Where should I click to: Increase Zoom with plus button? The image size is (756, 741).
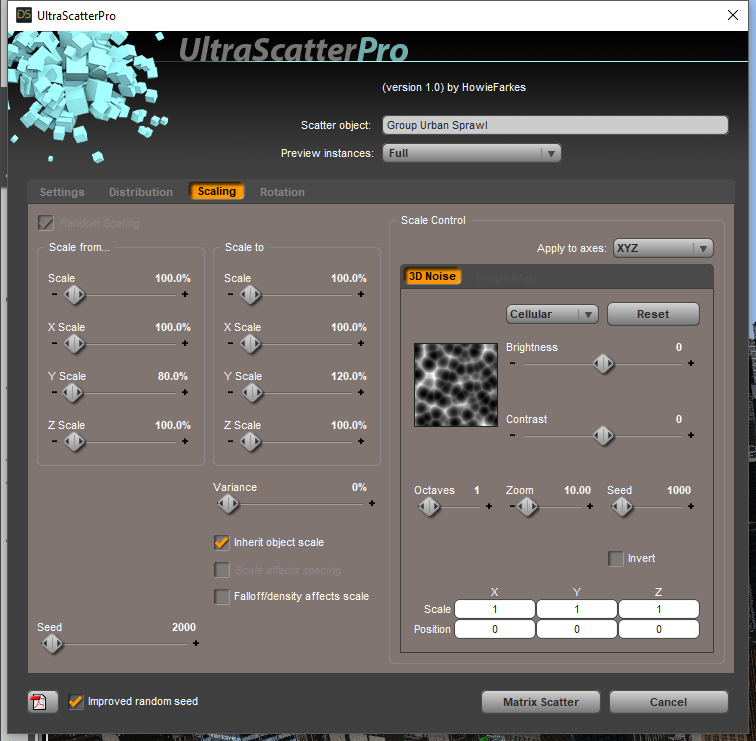[590, 506]
